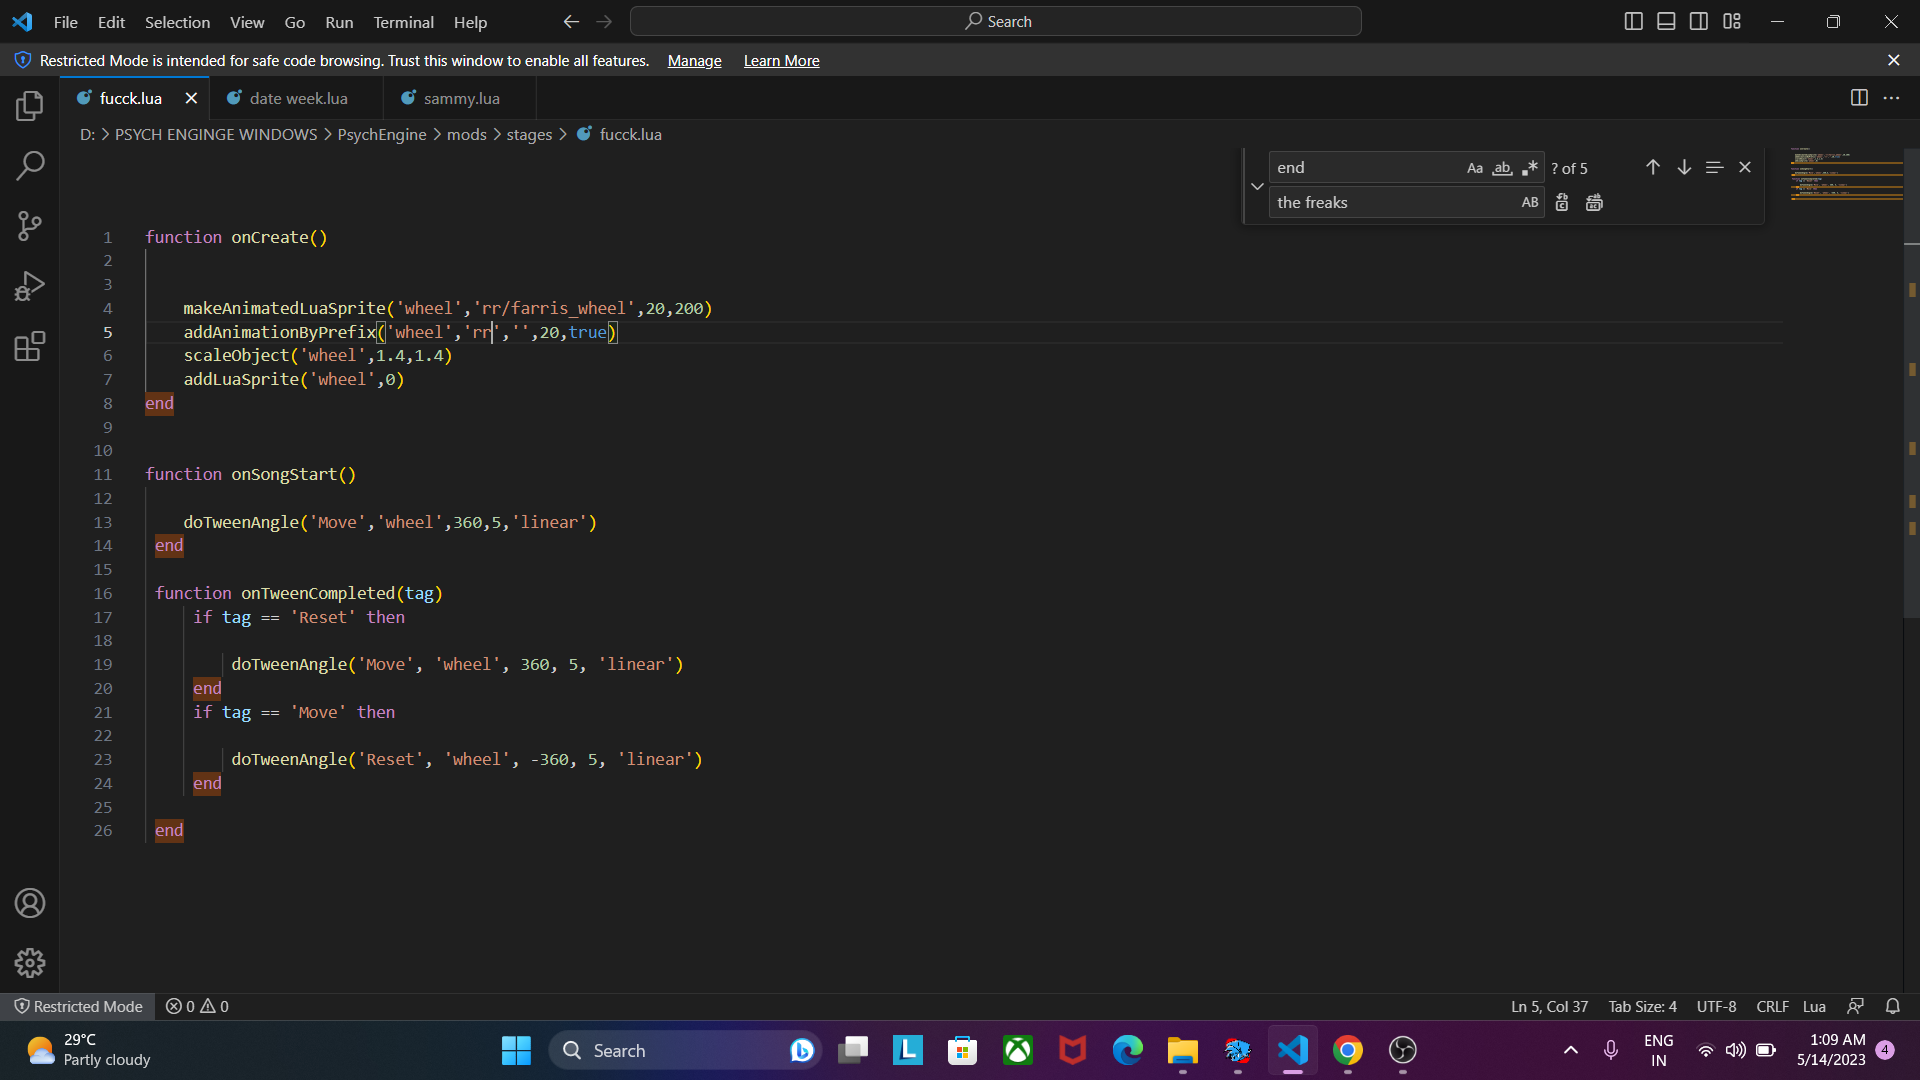Expand hidden icons in system tray
The width and height of the screenshot is (1920, 1080).
(x=1570, y=1050)
